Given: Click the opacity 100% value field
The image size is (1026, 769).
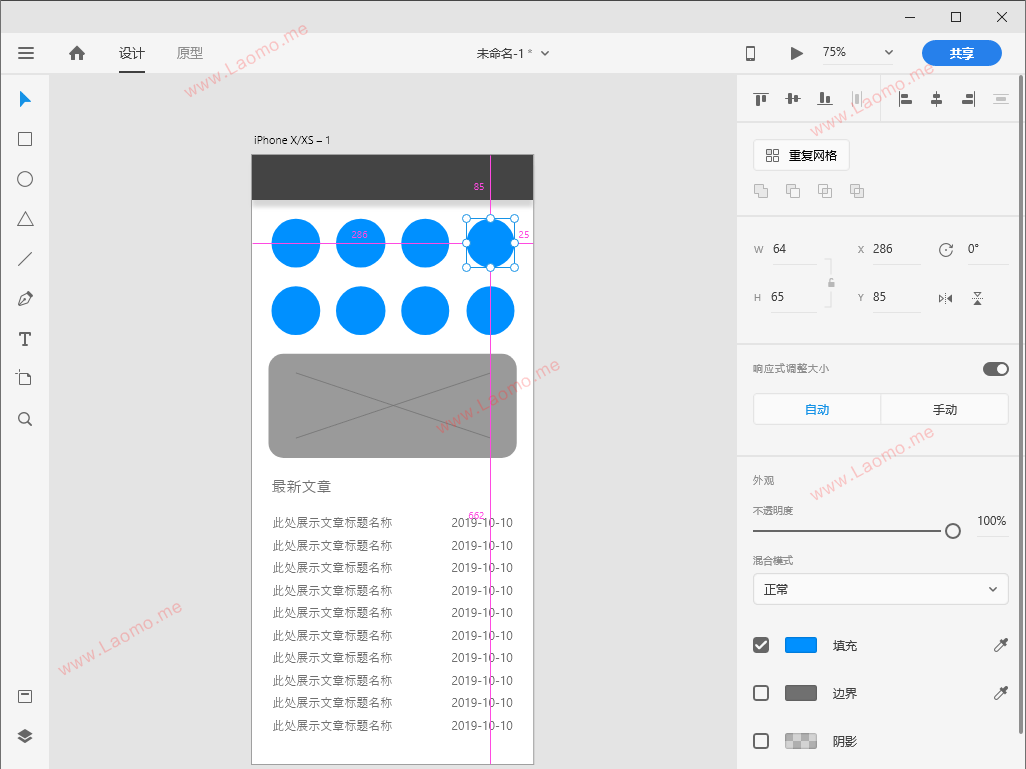Looking at the screenshot, I should 992,522.
